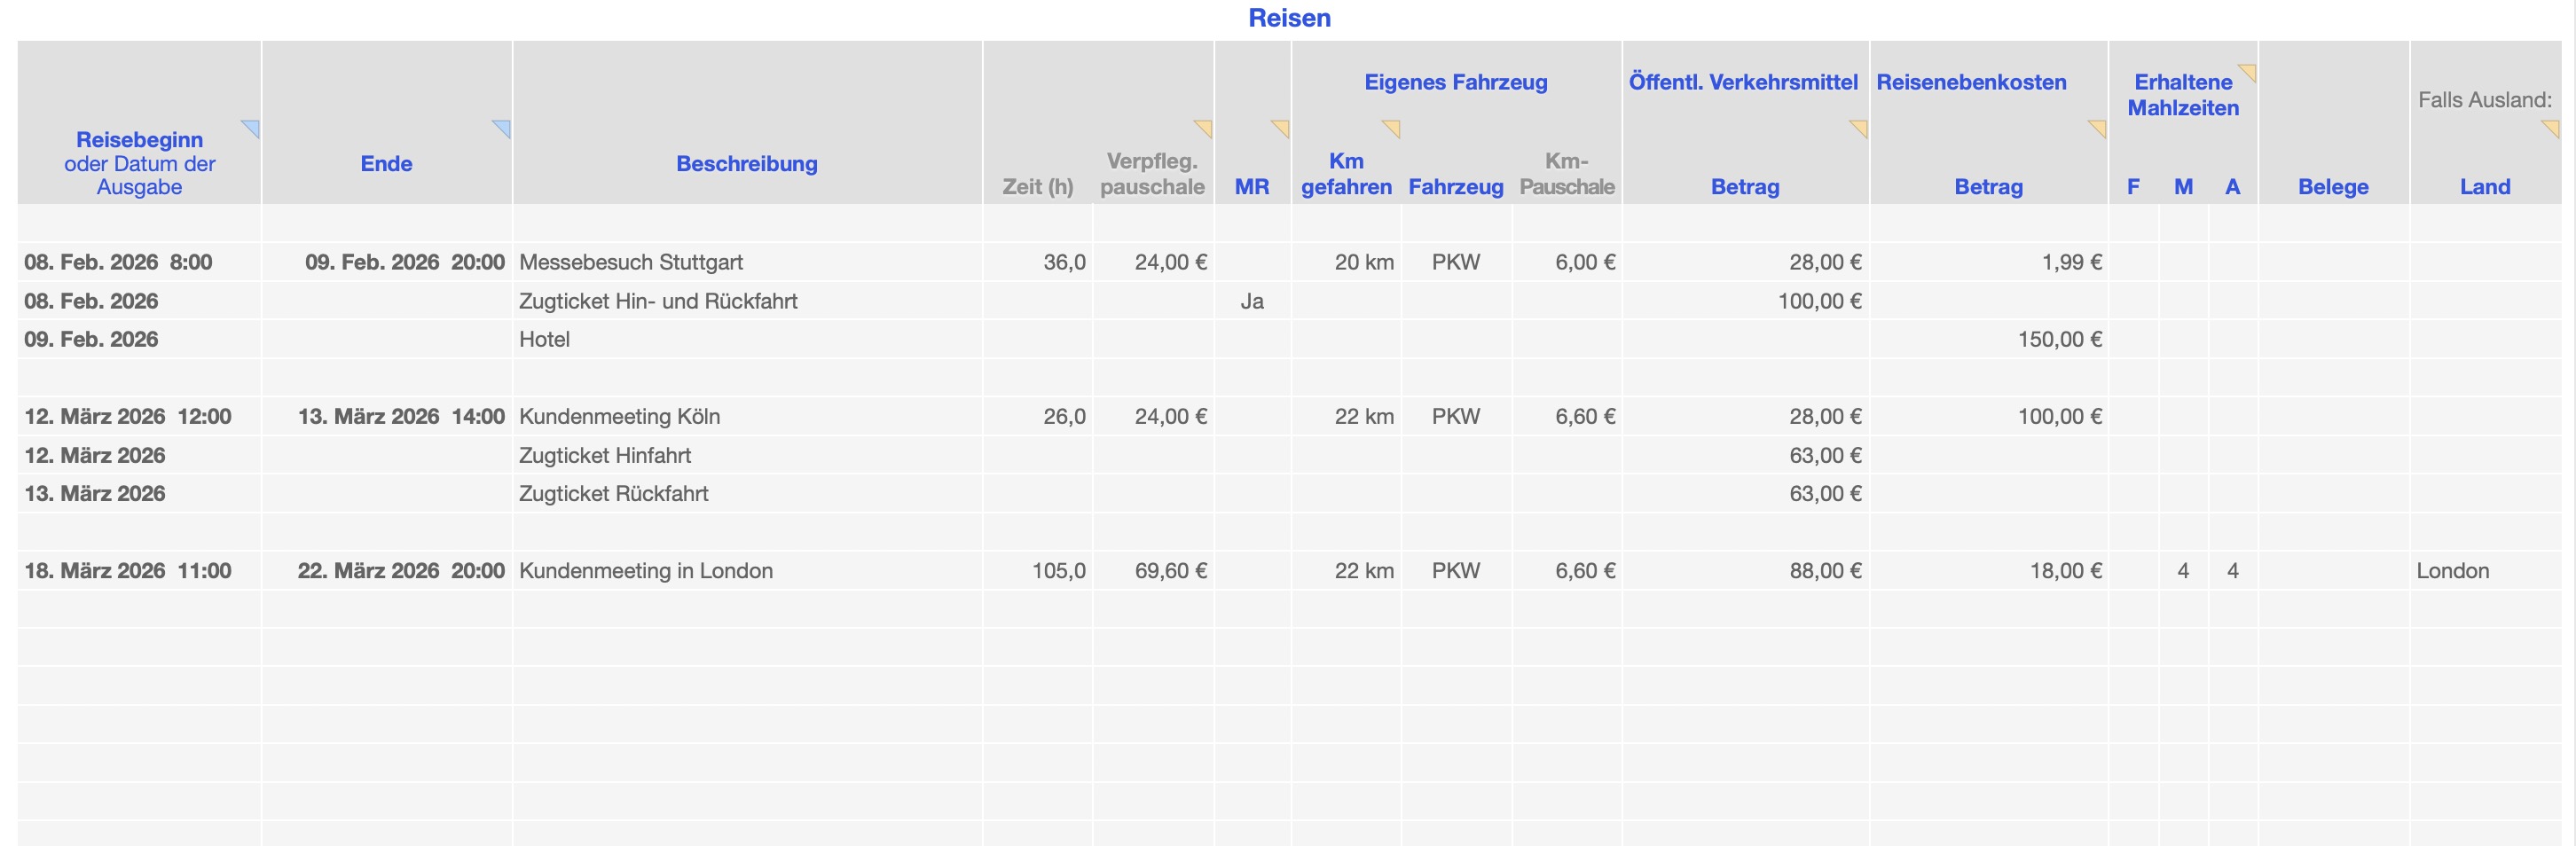Select the London country cell
Screen dimensions: 2576x846
2452,571
